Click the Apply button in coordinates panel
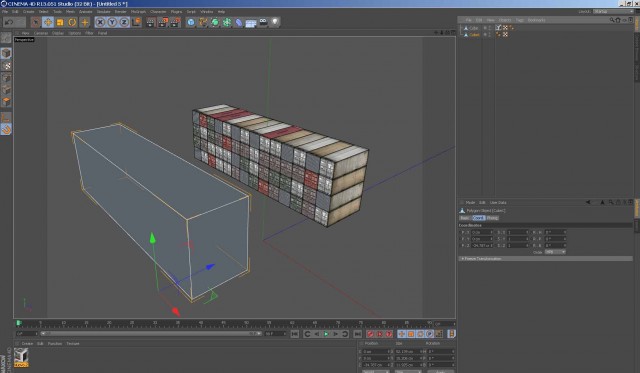This screenshot has width=640, height=373. [x=440, y=372]
